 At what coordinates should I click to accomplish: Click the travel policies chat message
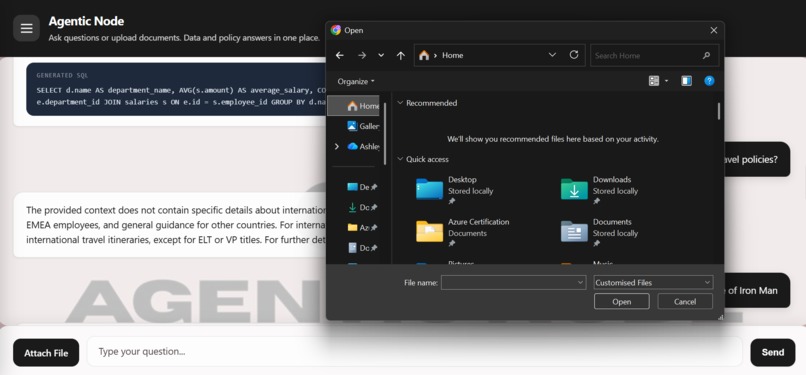click(757, 159)
